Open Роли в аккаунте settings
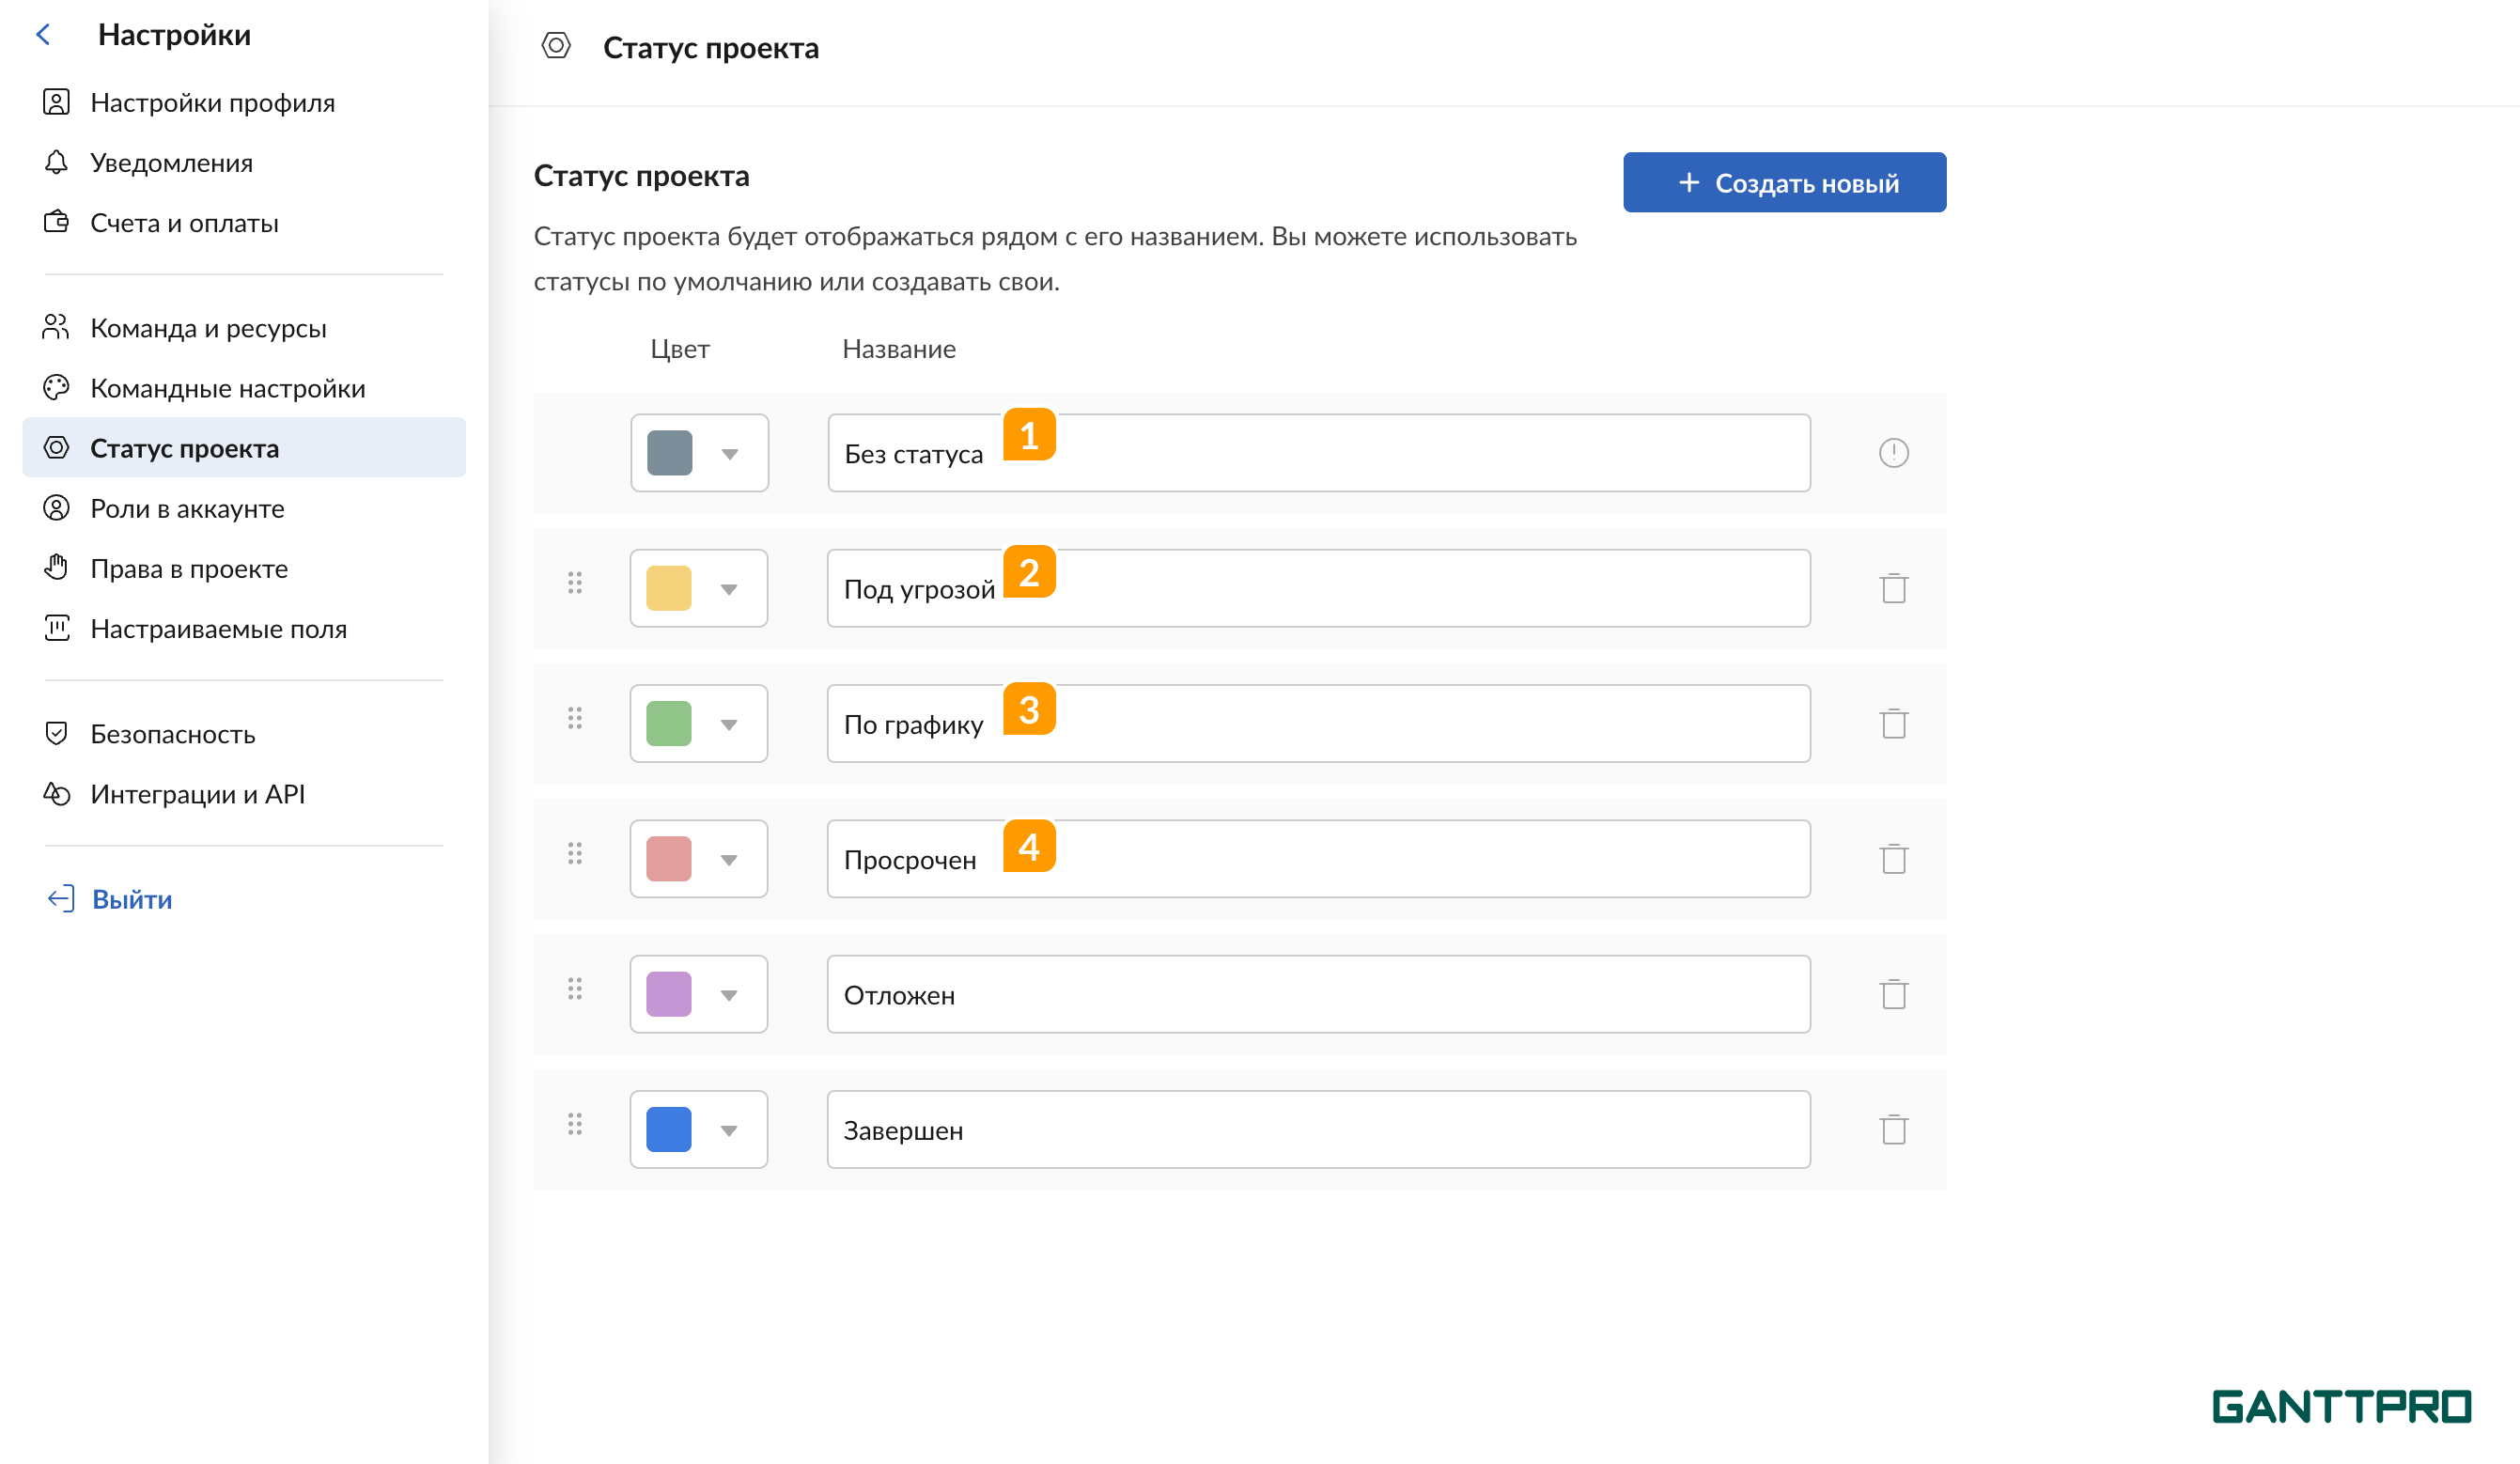2520x1464 pixels. [x=186, y=508]
